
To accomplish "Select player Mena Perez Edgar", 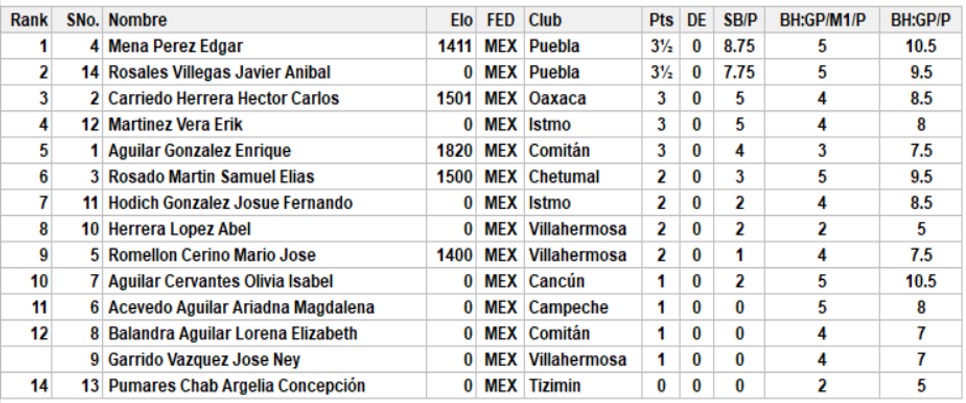I will (176, 46).
